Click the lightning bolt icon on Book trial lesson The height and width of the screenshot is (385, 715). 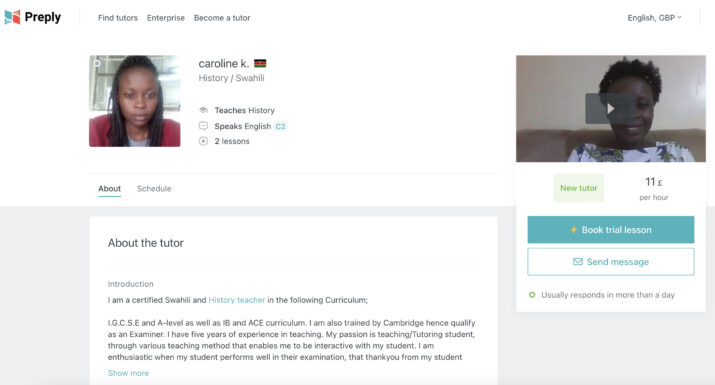pyautogui.click(x=574, y=229)
